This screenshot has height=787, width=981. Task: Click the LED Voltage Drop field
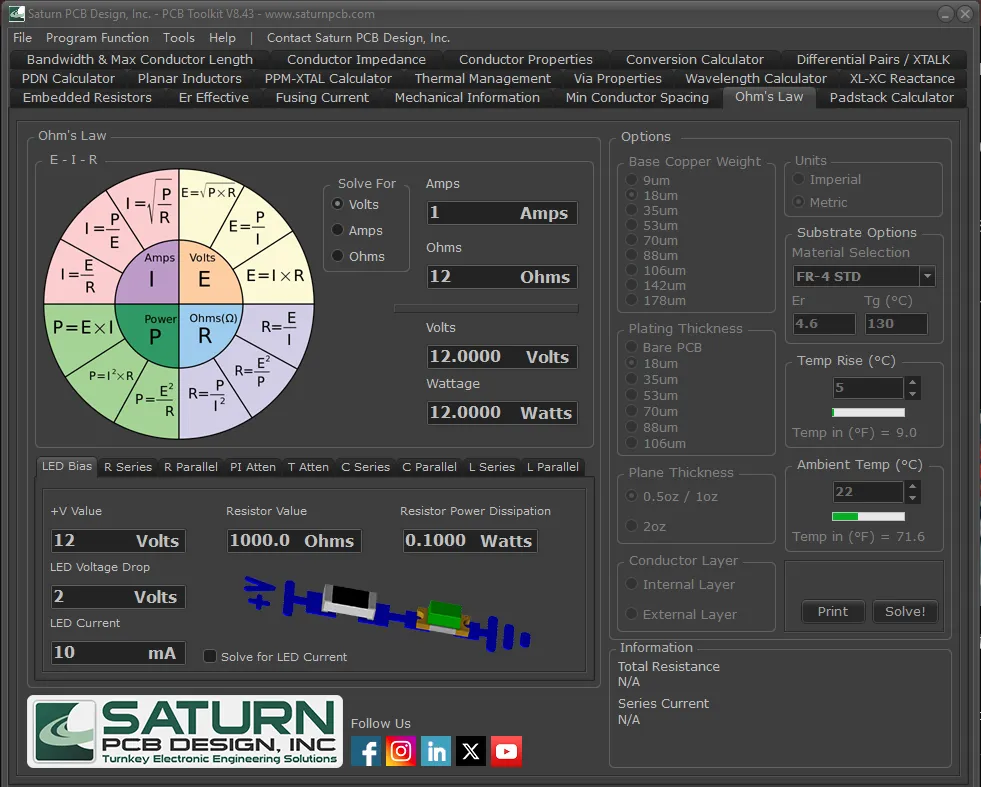point(118,596)
